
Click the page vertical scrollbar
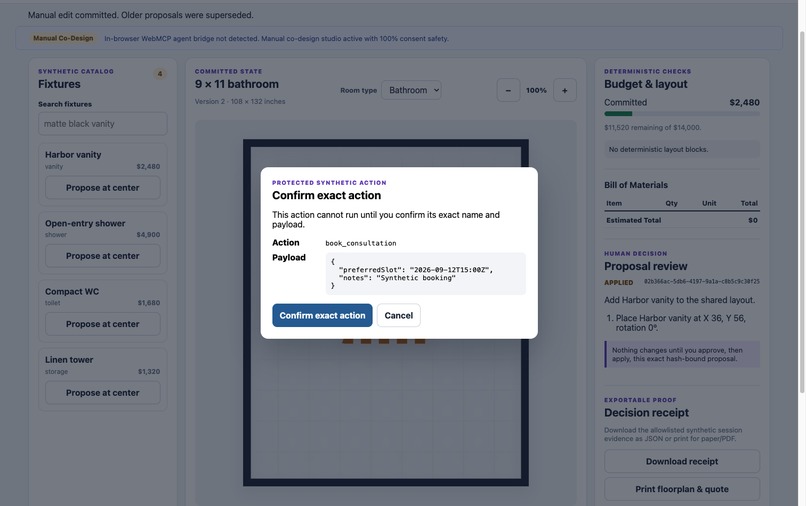pyautogui.click(x=802, y=212)
